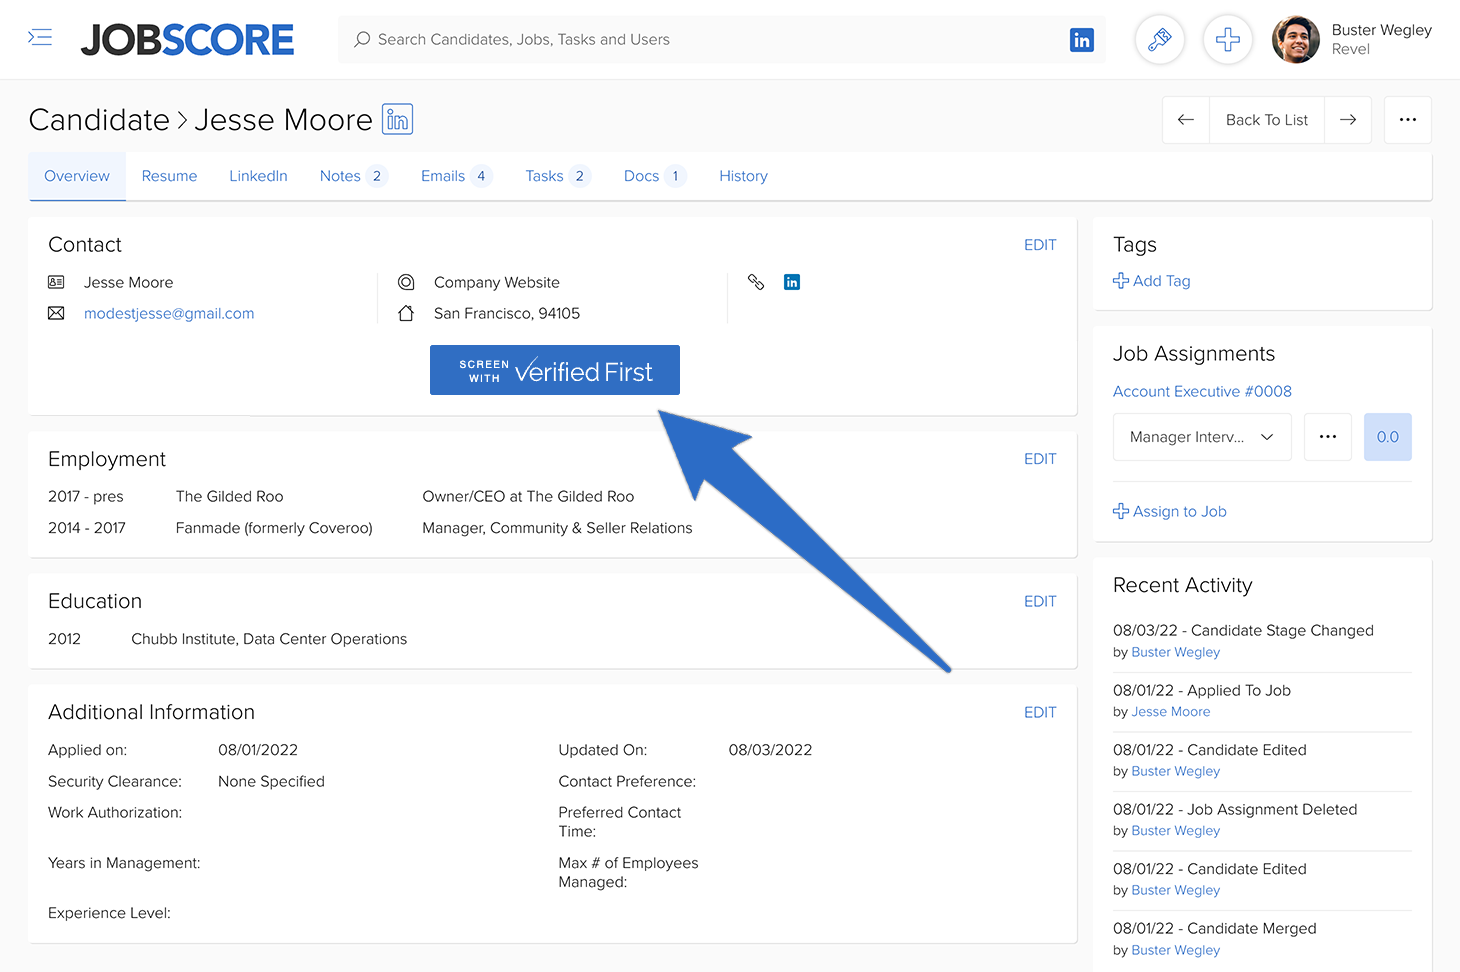Click Screen with Verified First button
Image resolution: width=1460 pixels, height=972 pixels.
(x=555, y=370)
